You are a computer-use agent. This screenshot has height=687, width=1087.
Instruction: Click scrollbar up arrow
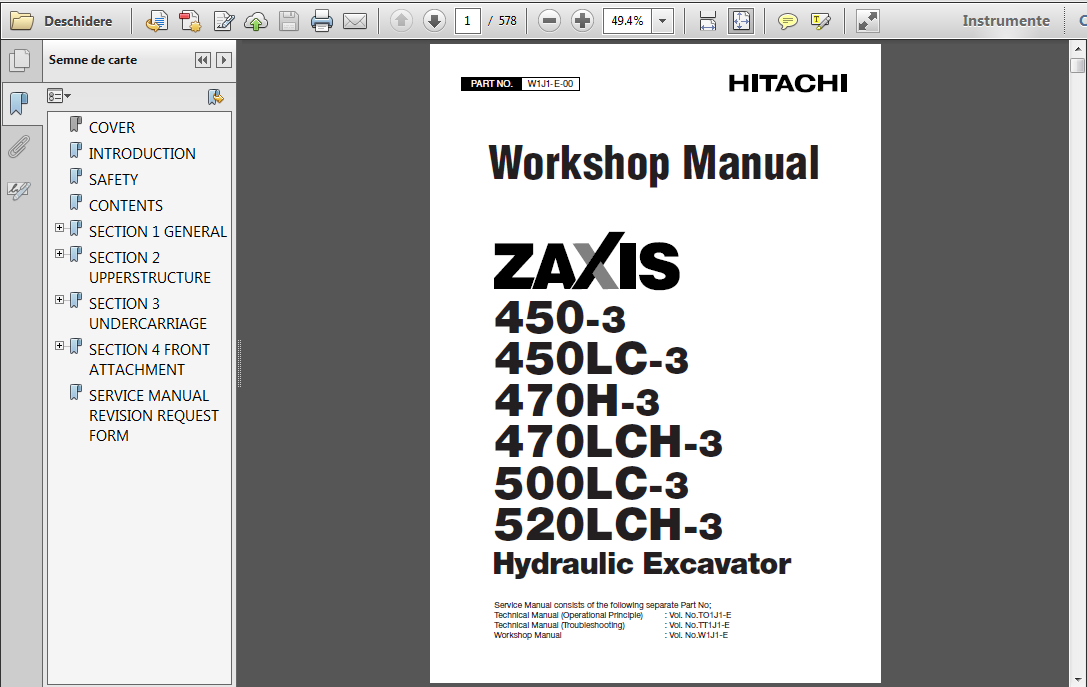pyautogui.click(x=1077, y=49)
